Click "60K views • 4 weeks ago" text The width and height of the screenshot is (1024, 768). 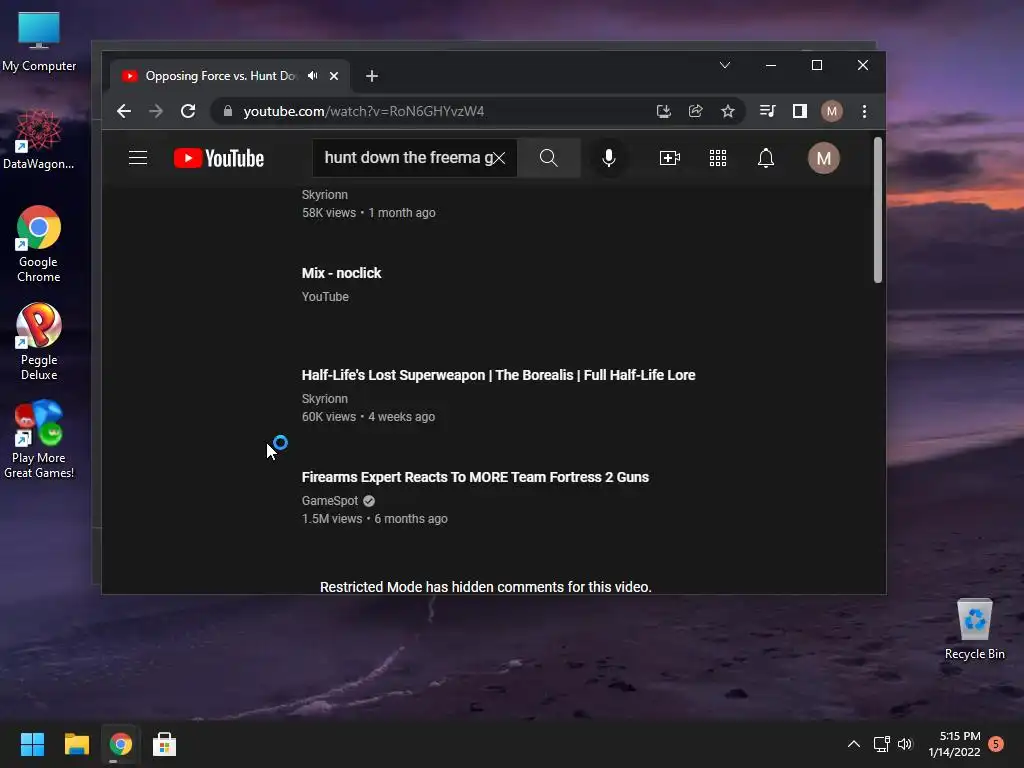click(x=368, y=417)
